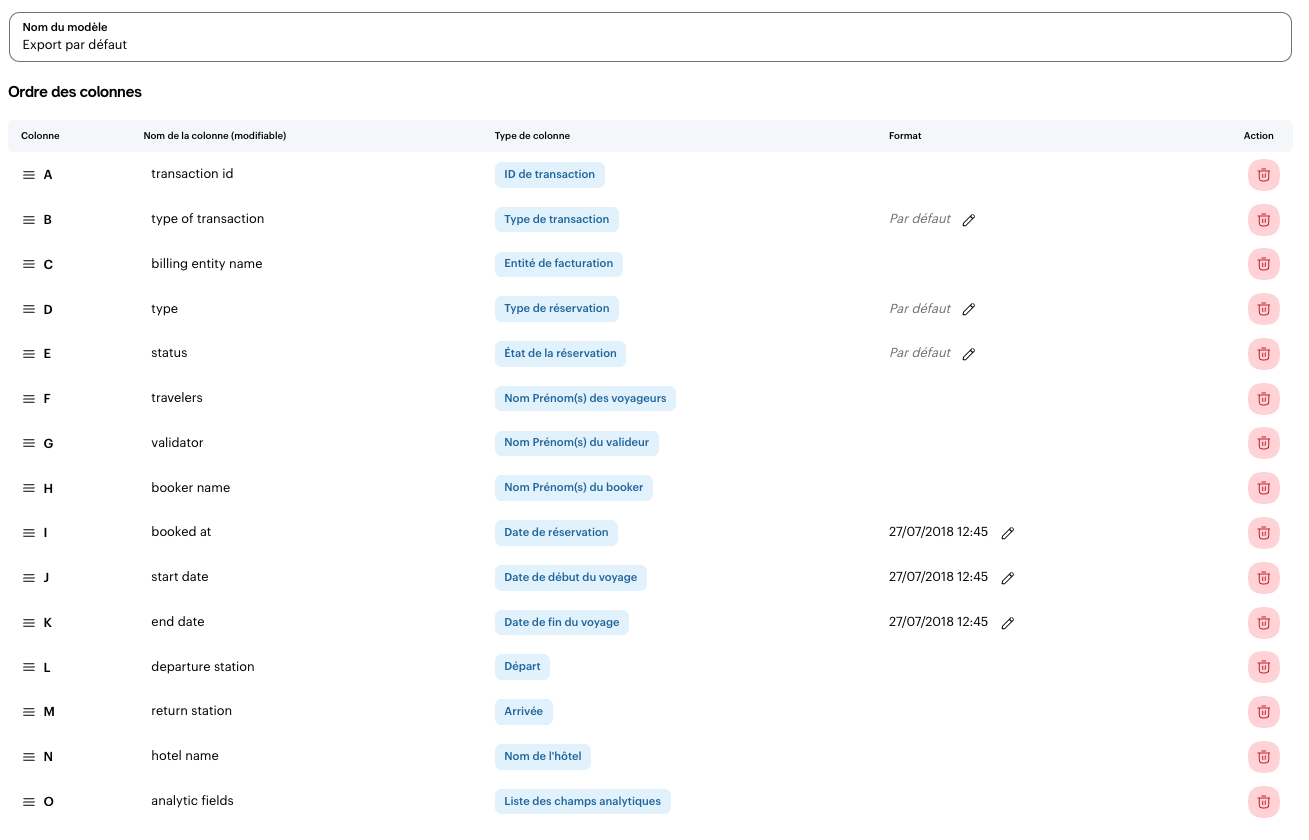Viewport: 1309px width, 840px height.
Task: Edit the 'billing entity name' column name
Action: click(207, 264)
